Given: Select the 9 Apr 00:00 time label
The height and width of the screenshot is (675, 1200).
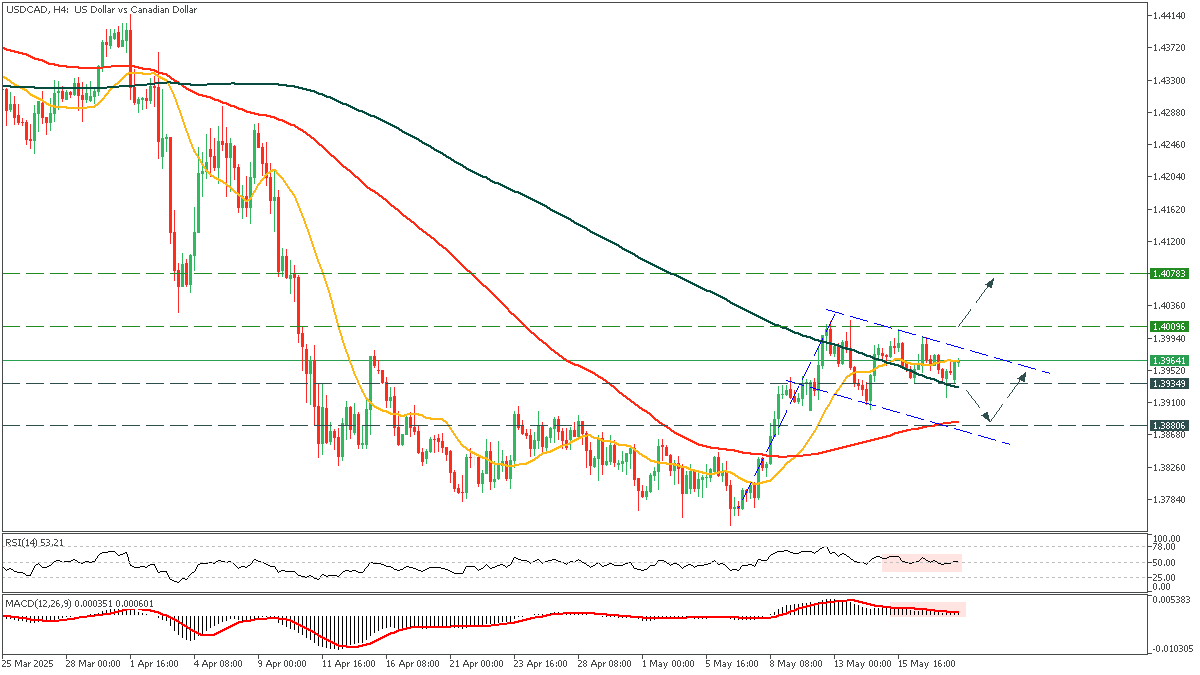Looking at the screenshot, I should click(x=283, y=663).
